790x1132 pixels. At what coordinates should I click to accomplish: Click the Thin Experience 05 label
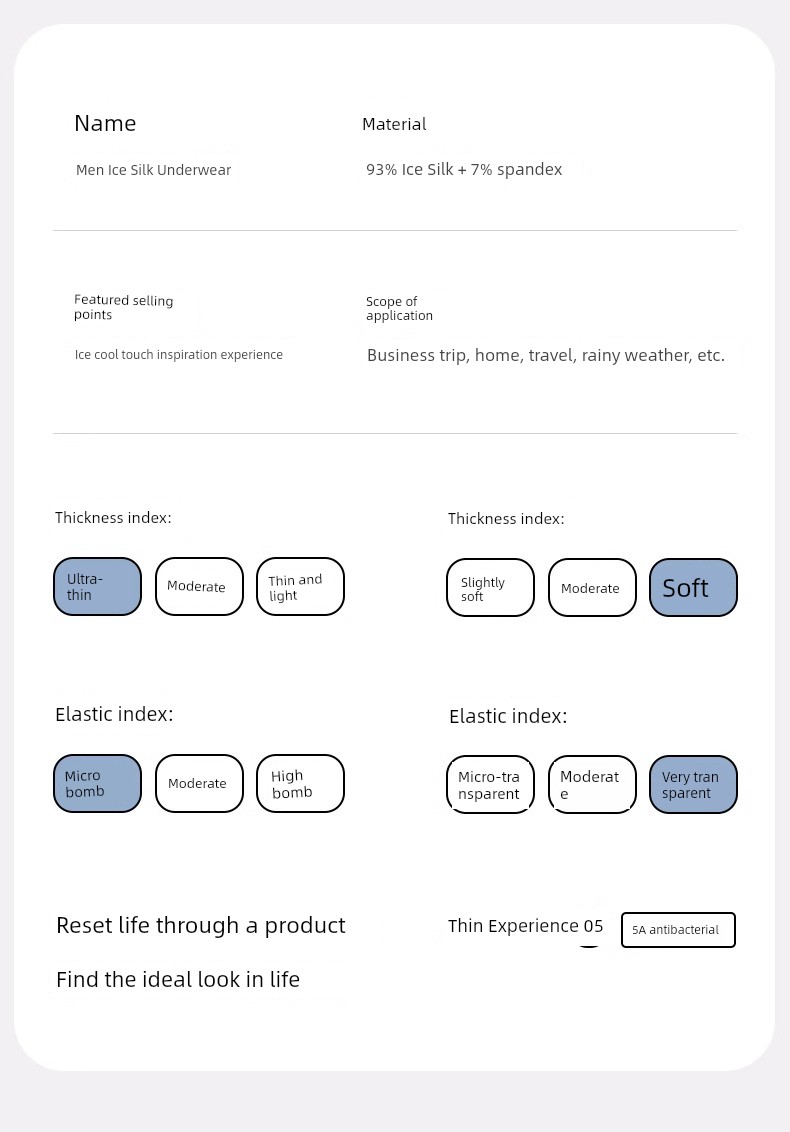point(525,926)
